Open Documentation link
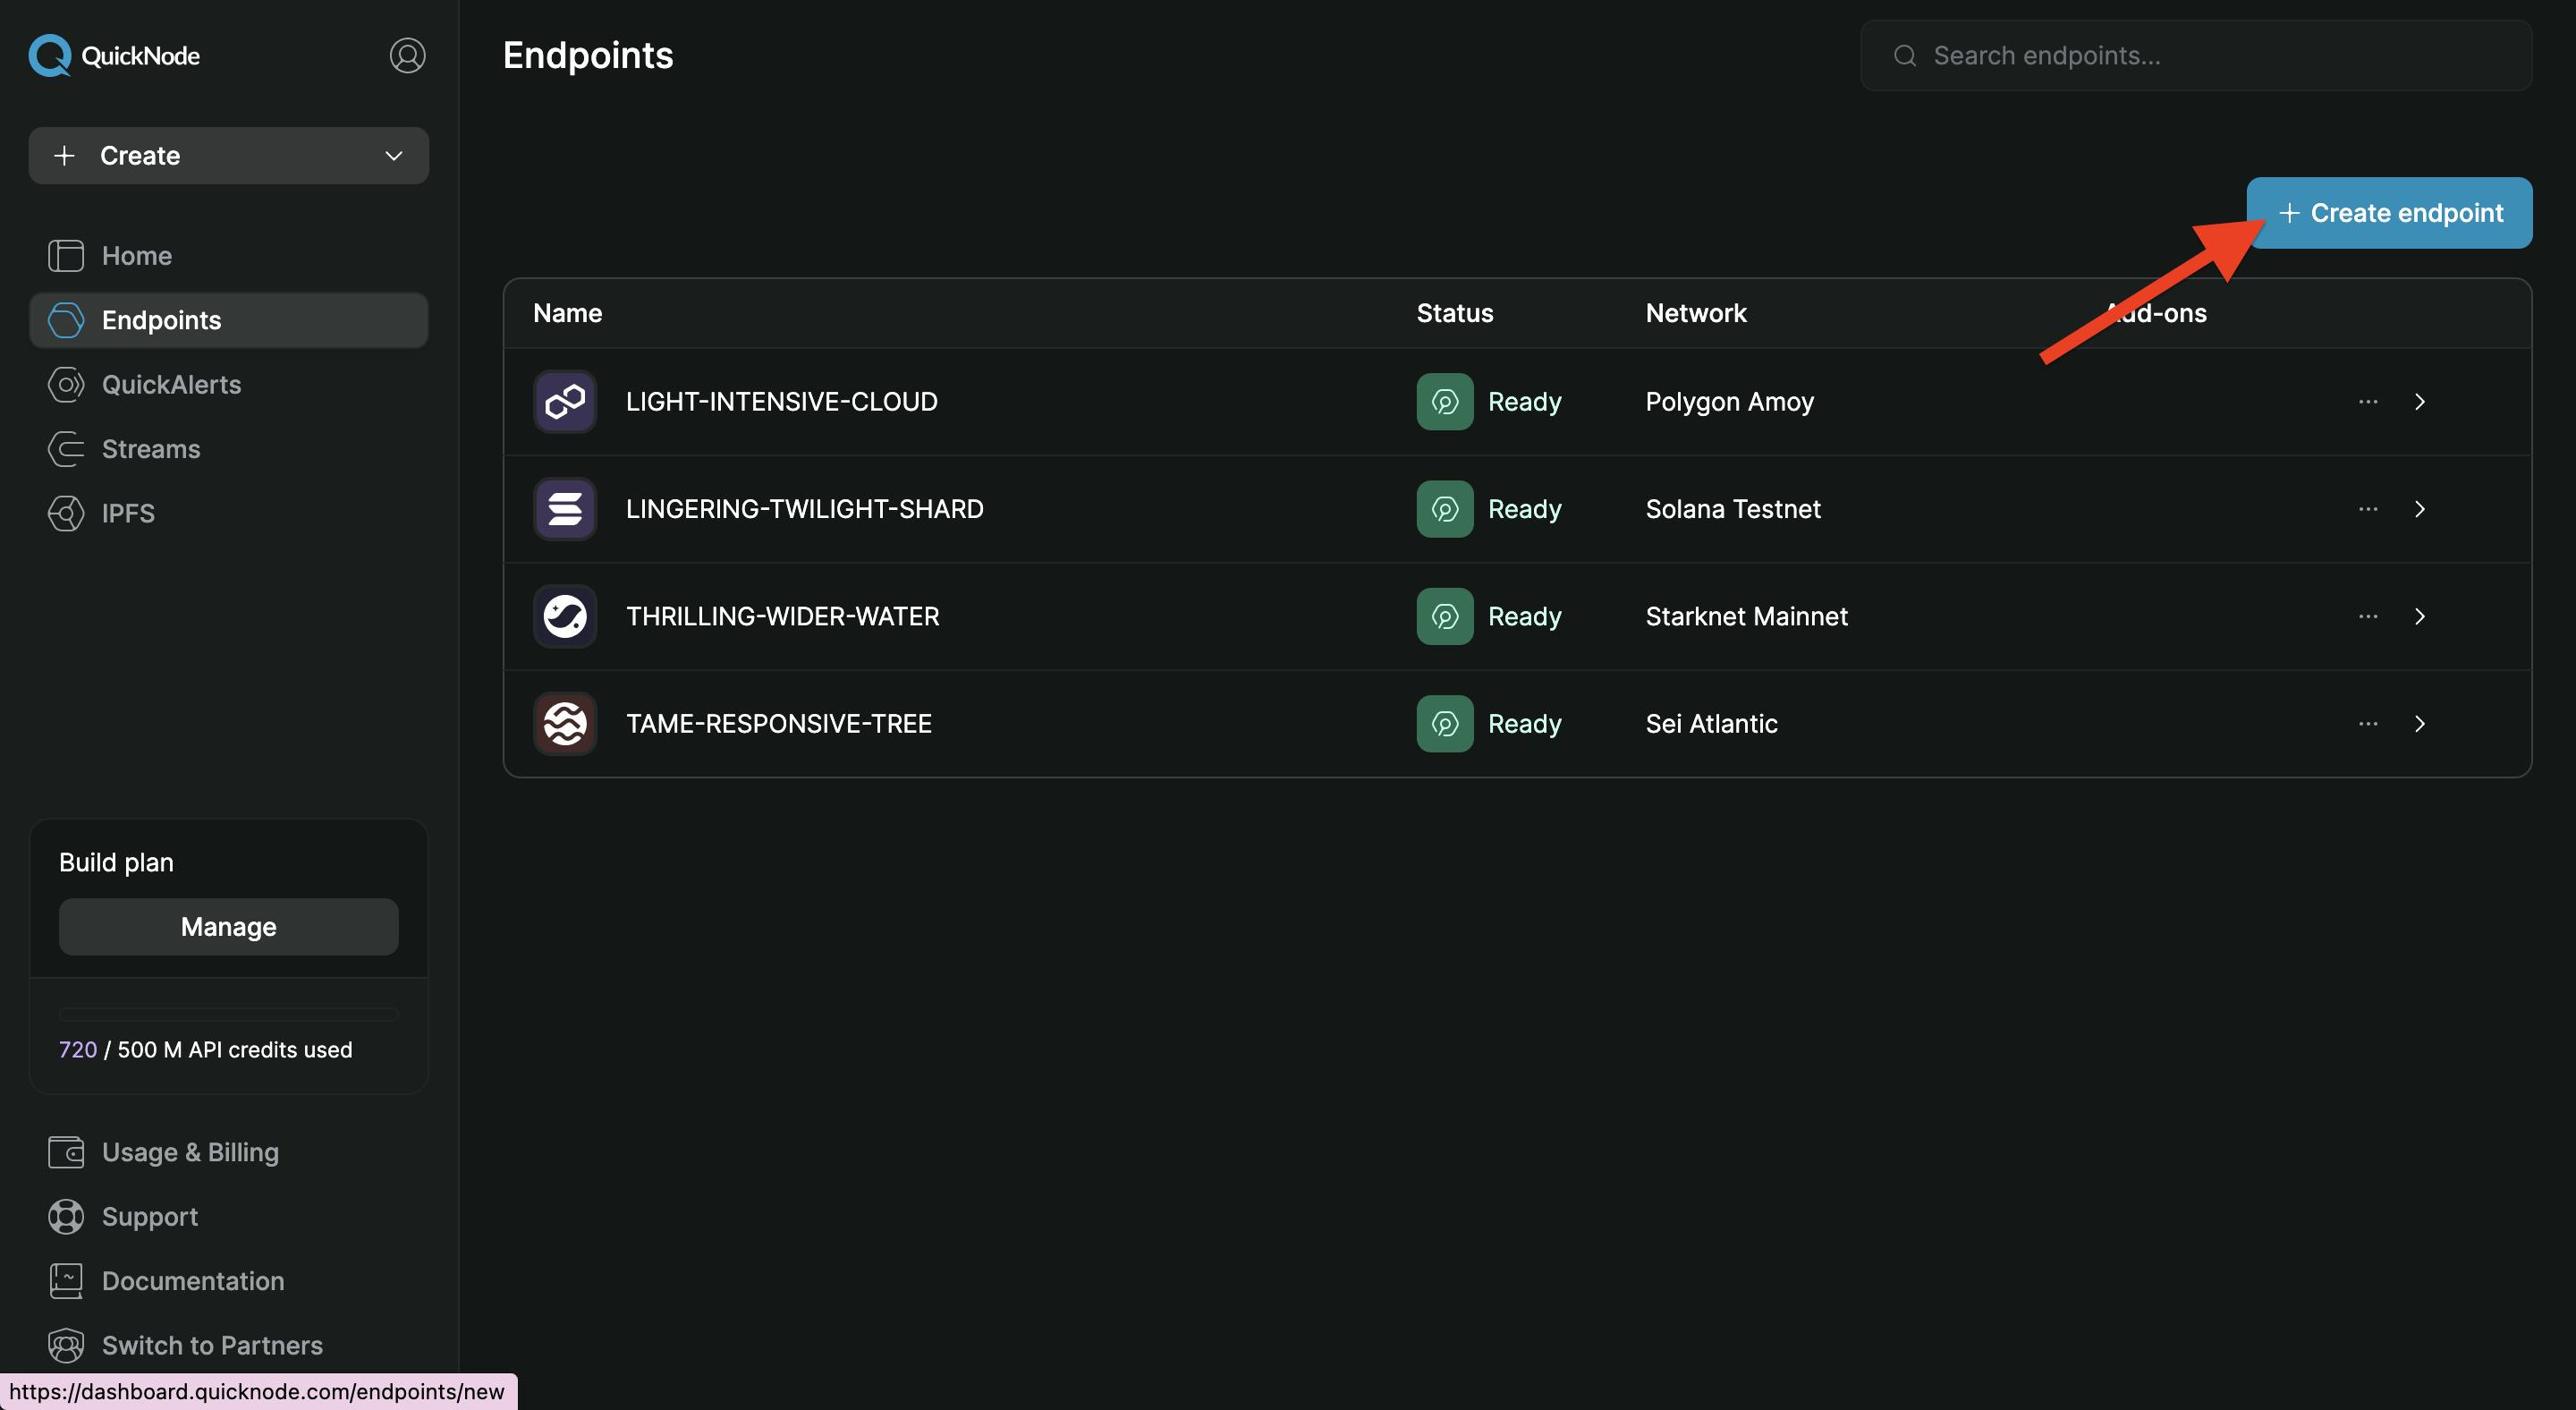The image size is (2576, 1410). point(193,1281)
